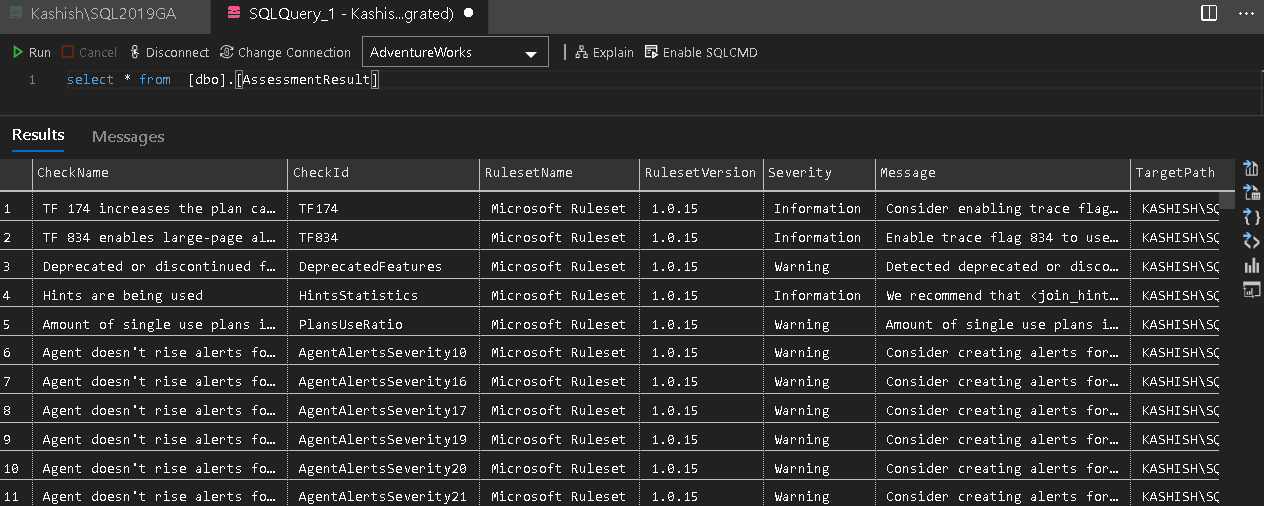This screenshot has height=506, width=1264.
Task: Click Explain to show the query plan
Action: (x=604, y=52)
